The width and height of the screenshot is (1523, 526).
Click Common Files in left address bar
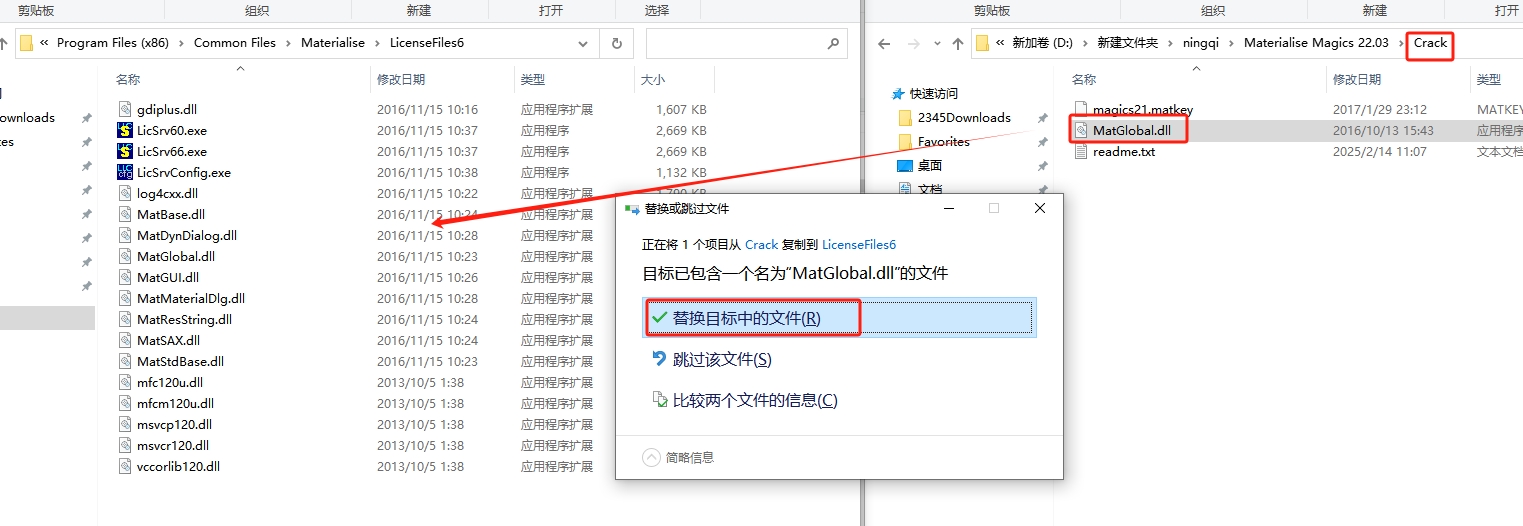tap(235, 43)
